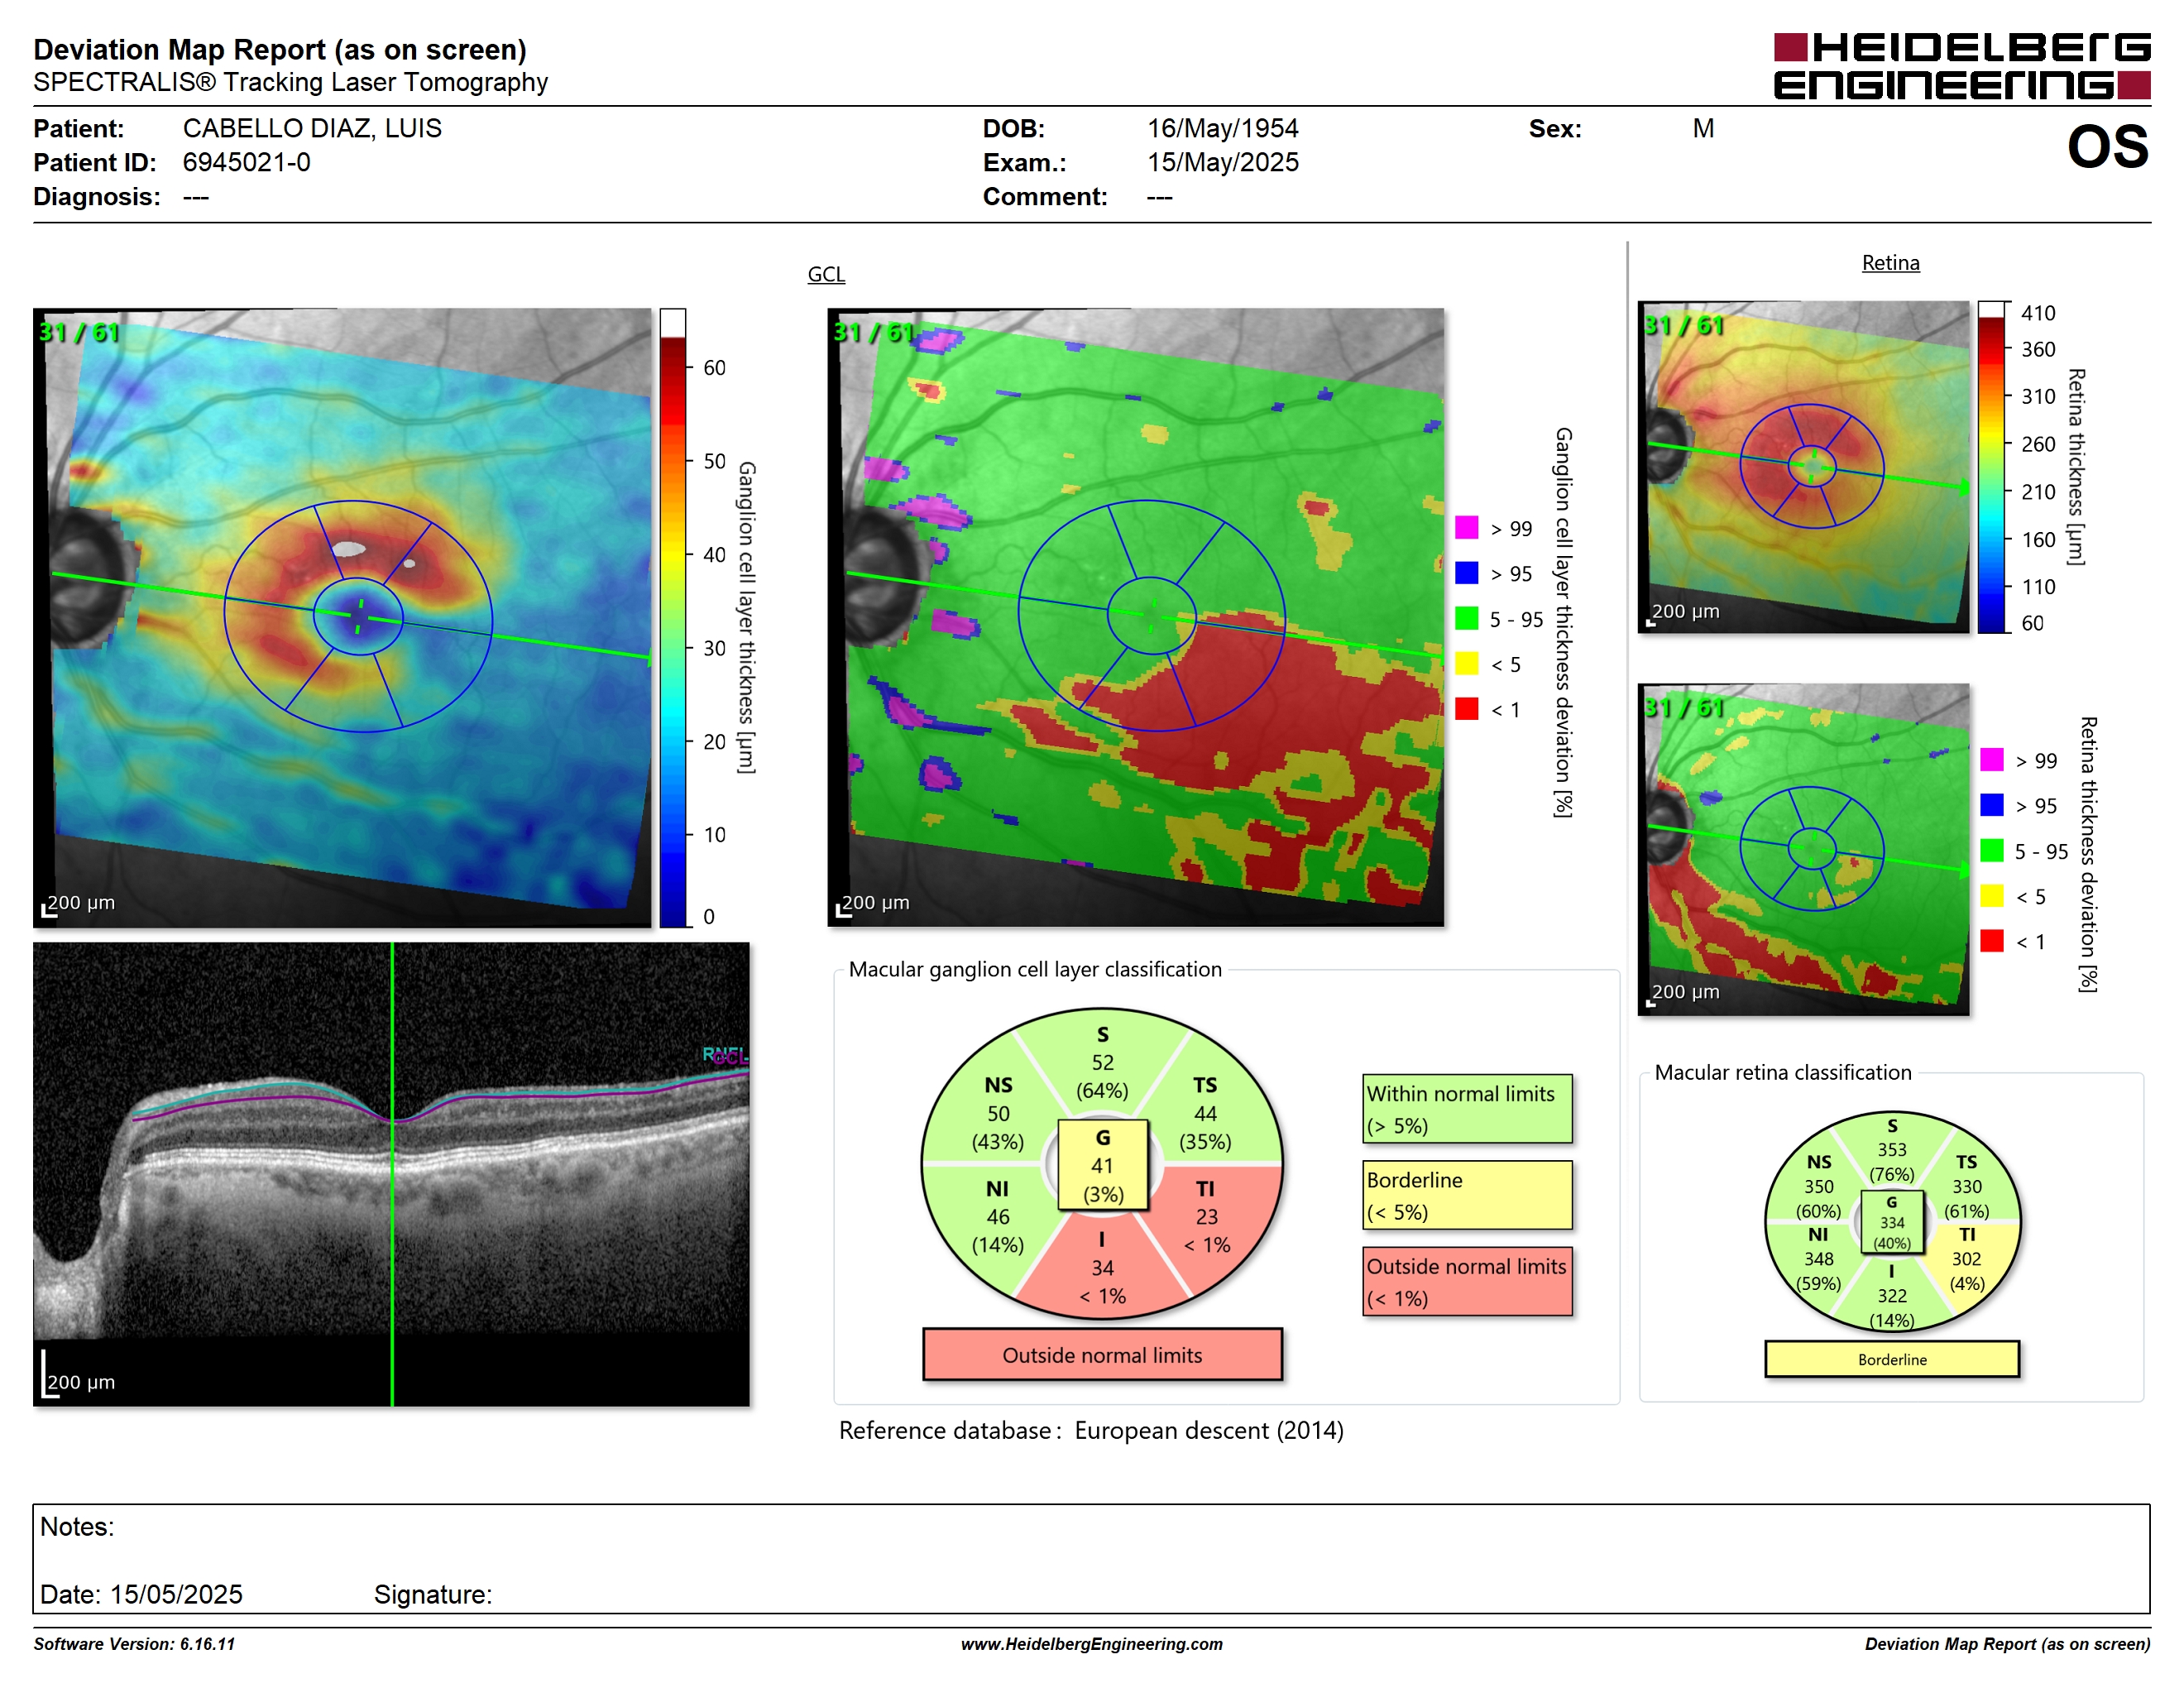This screenshot has width=2184, height=1688.
Task: Click the red < 1 GCL legend swatch
Action: [1466, 709]
